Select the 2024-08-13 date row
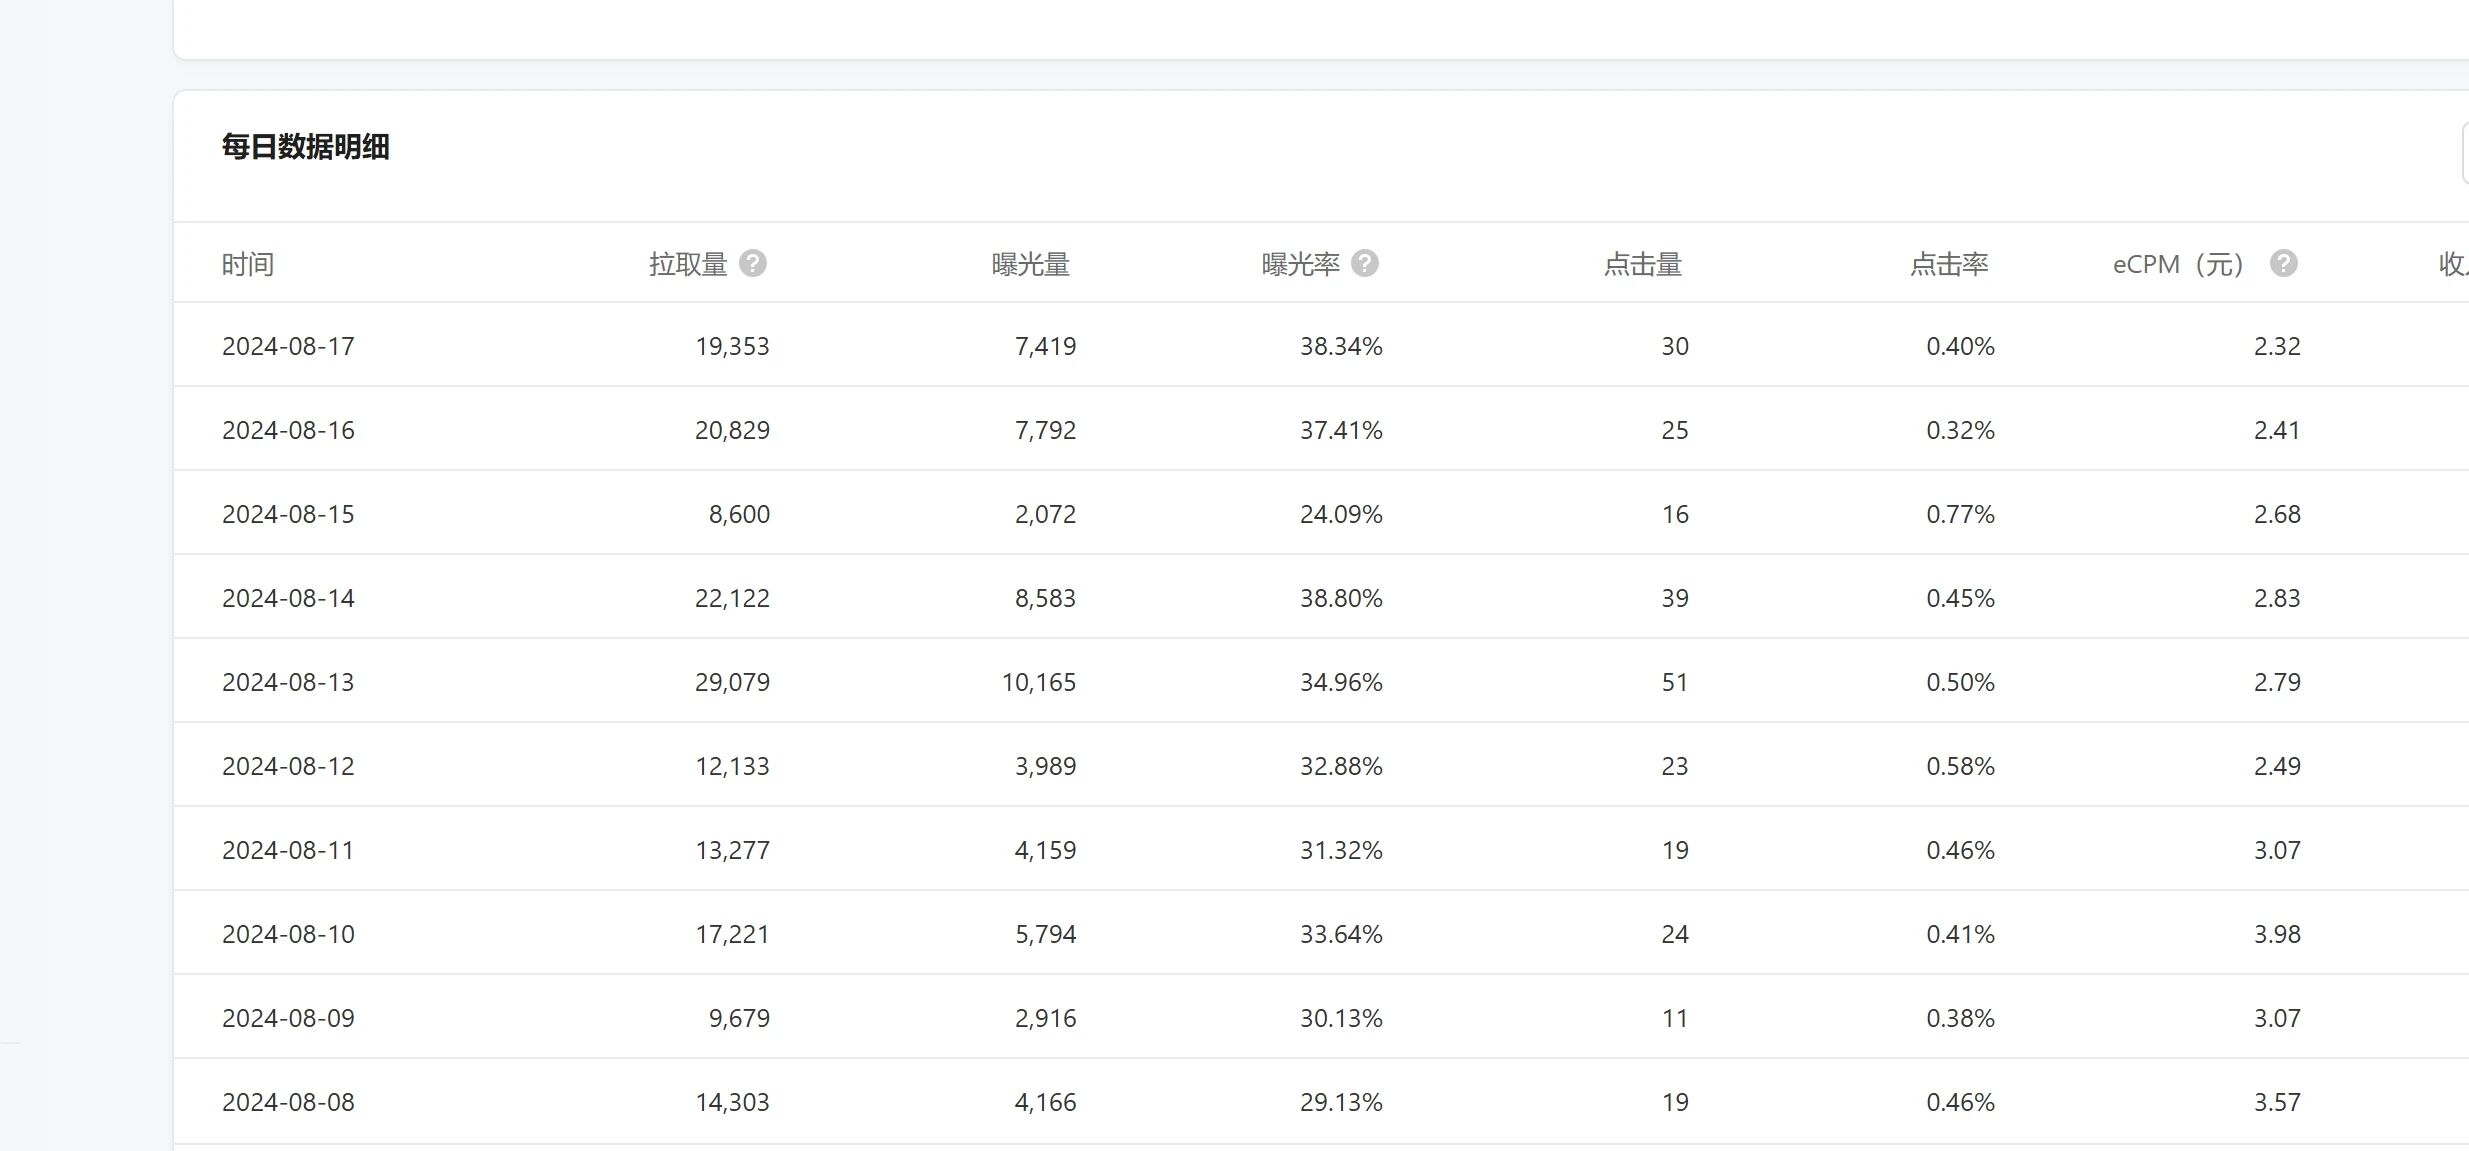Viewport: 2469px width, 1151px height. [288, 682]
